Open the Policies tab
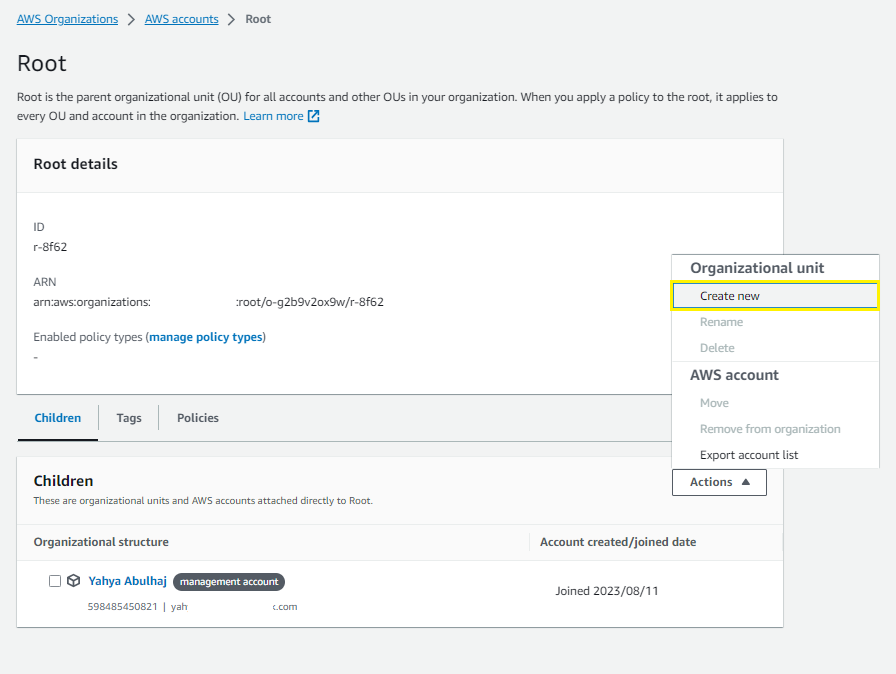896x674 pixels. pos(198,418)
